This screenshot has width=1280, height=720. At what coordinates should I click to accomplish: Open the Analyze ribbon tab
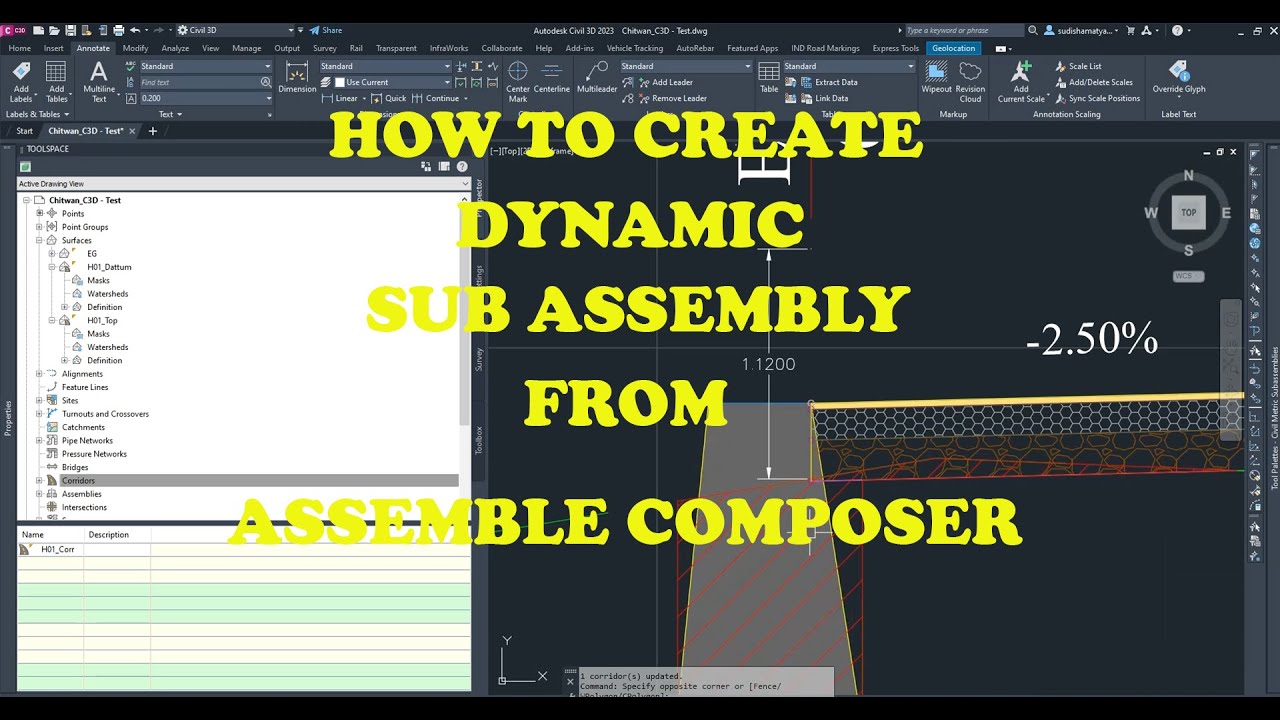175,48
